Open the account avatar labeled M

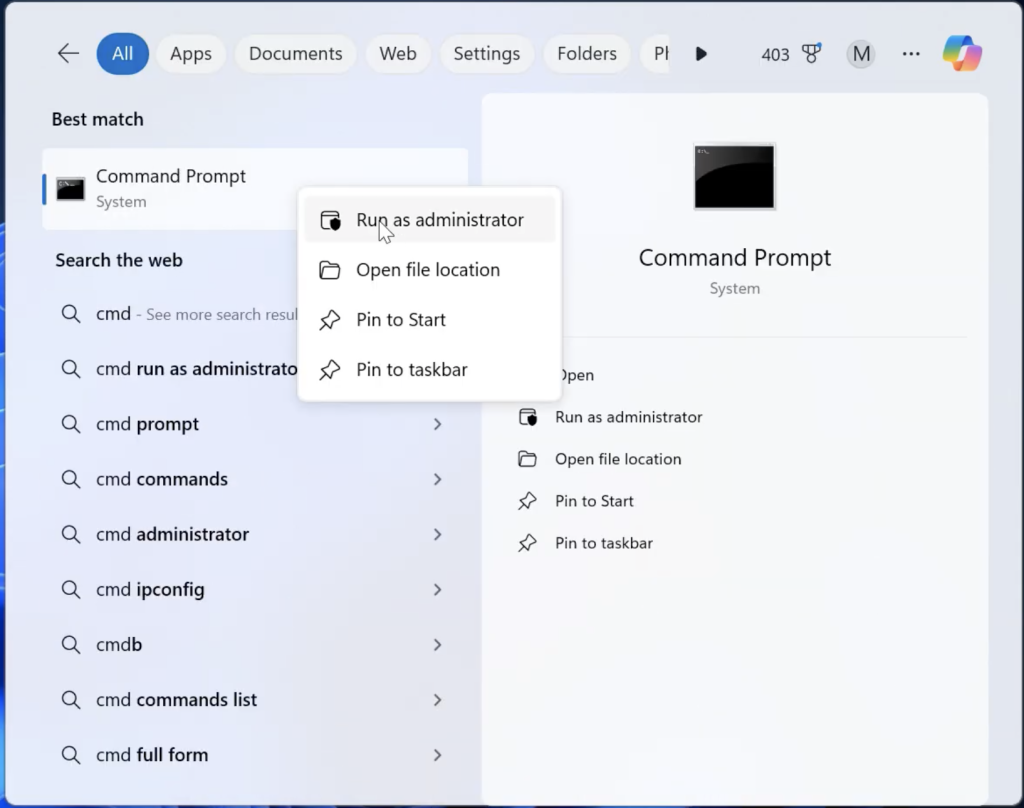(x=860, y=54)
